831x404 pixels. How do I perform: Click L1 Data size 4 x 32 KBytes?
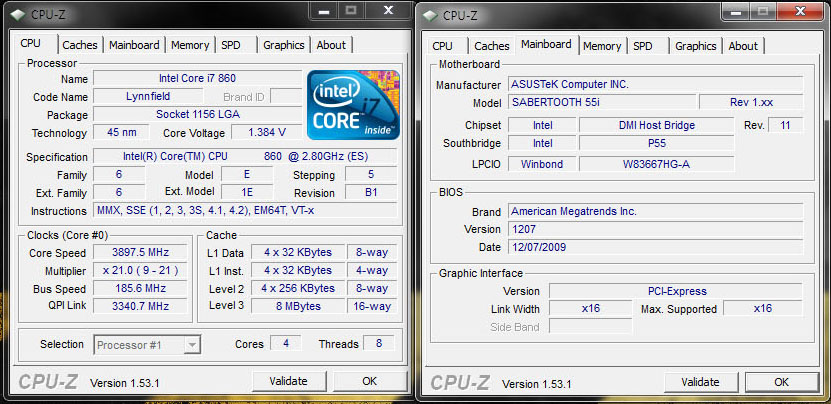pos(298,252)
